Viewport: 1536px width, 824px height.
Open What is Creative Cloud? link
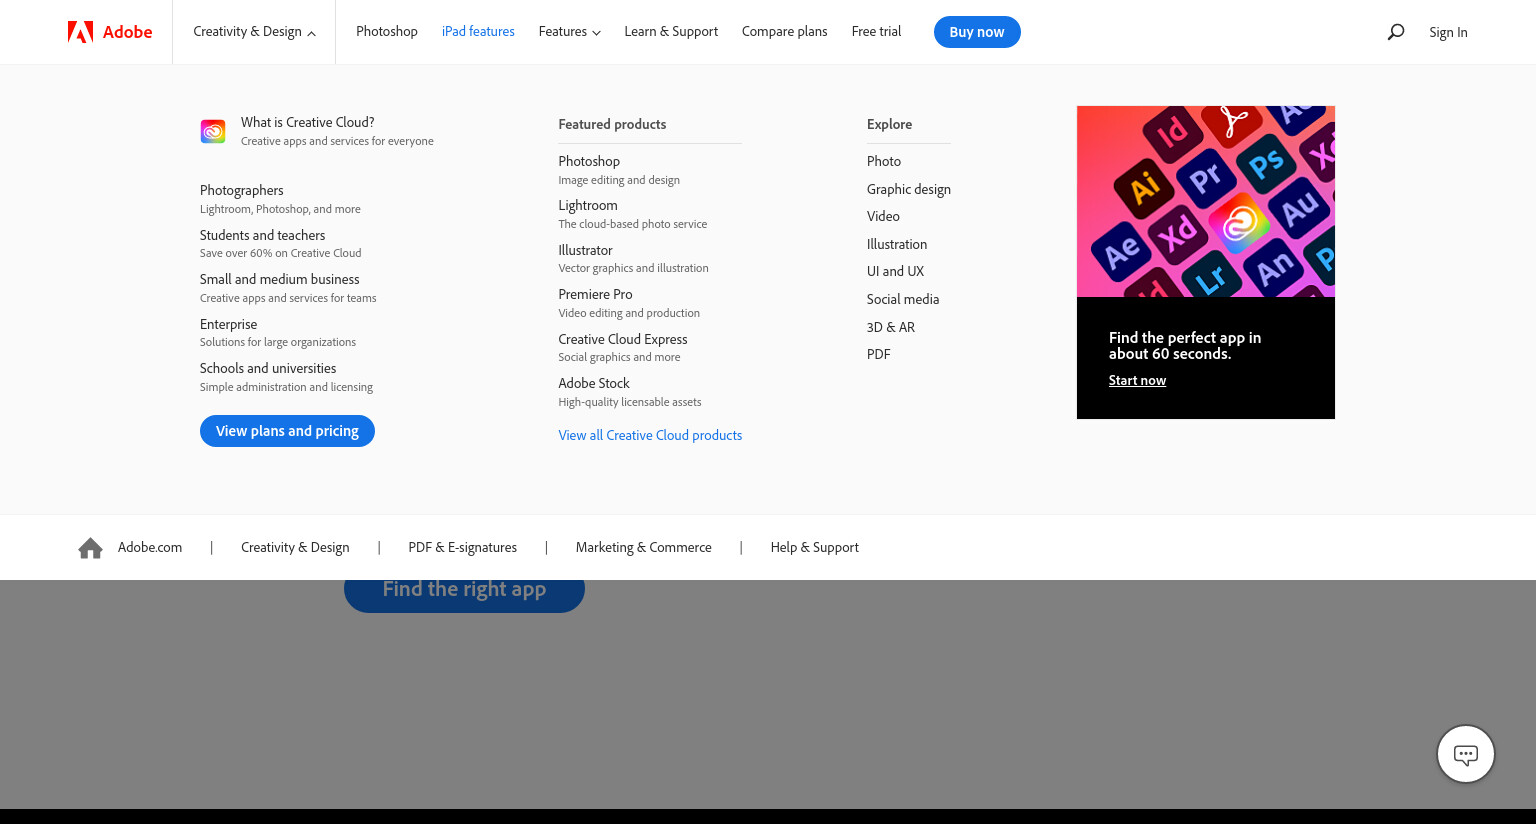click(308, 122)
